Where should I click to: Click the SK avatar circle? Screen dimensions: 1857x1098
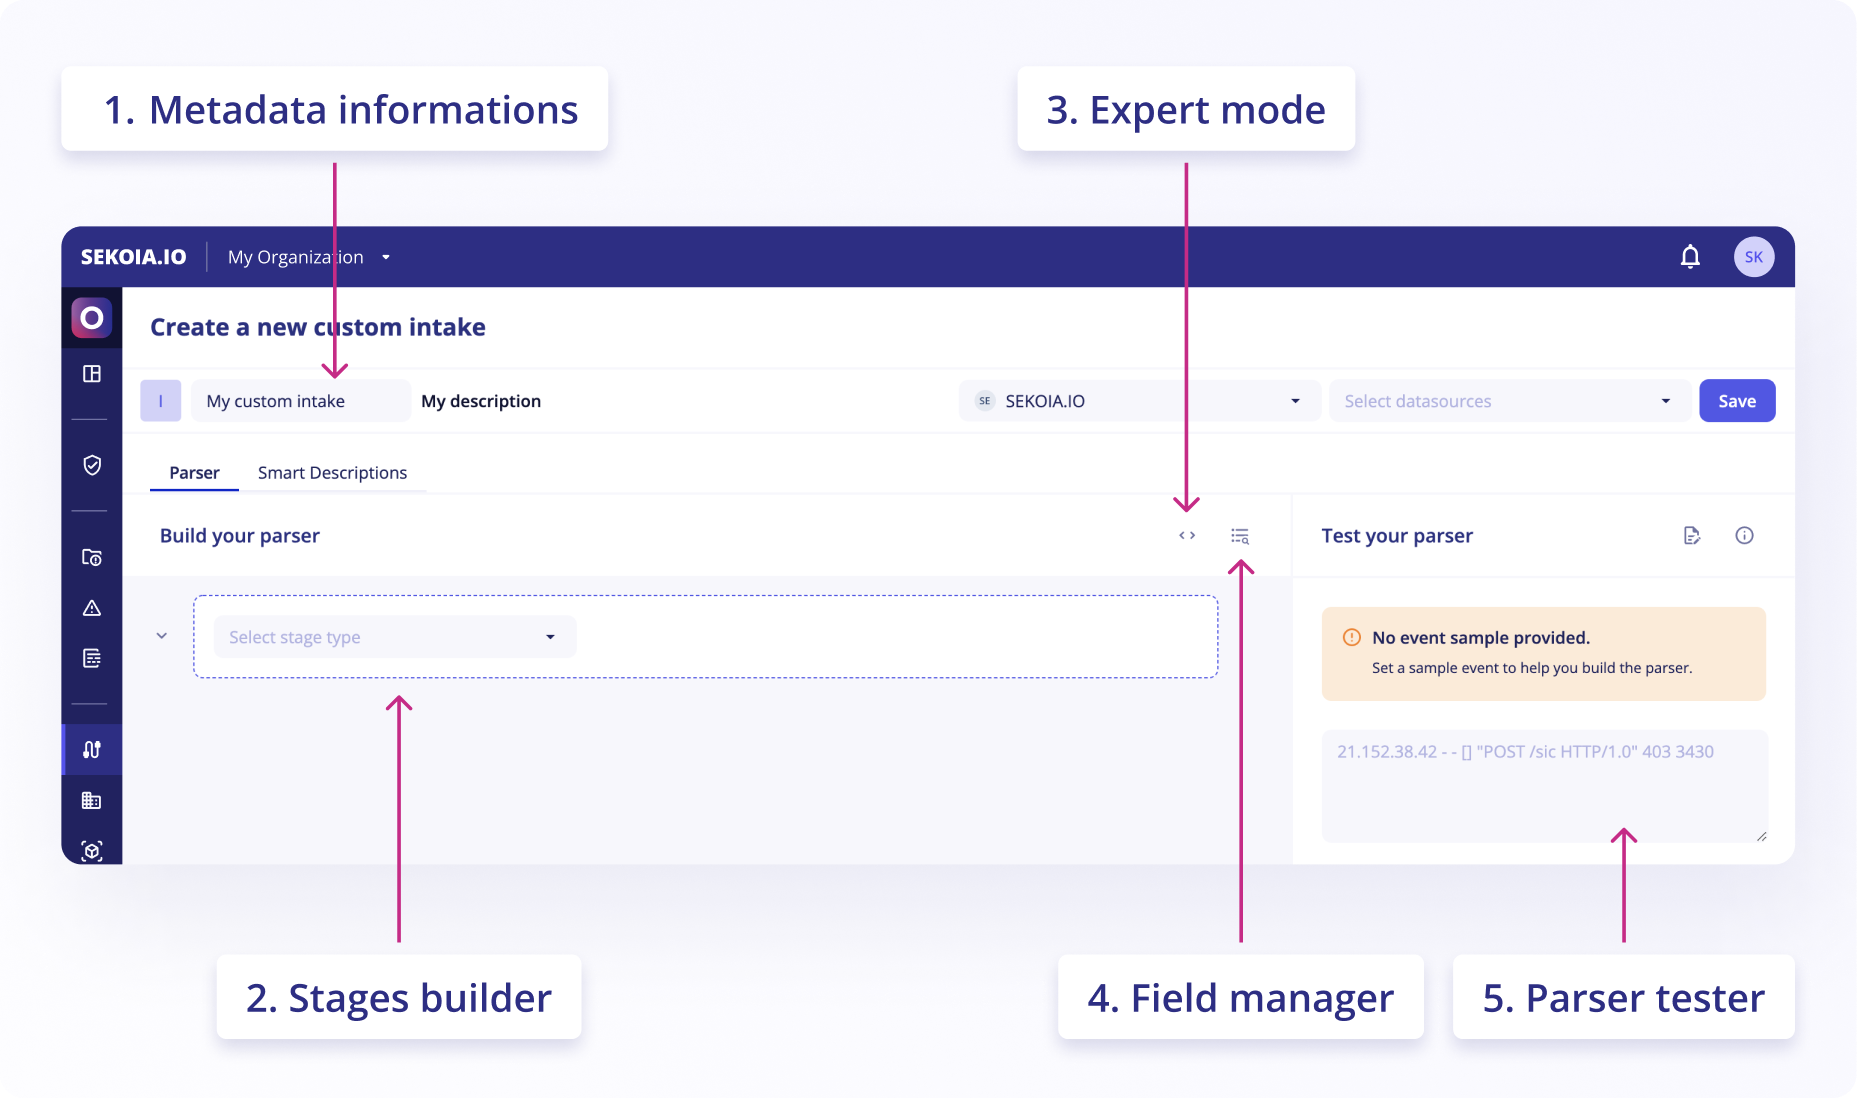click(x=1753, y=256)
